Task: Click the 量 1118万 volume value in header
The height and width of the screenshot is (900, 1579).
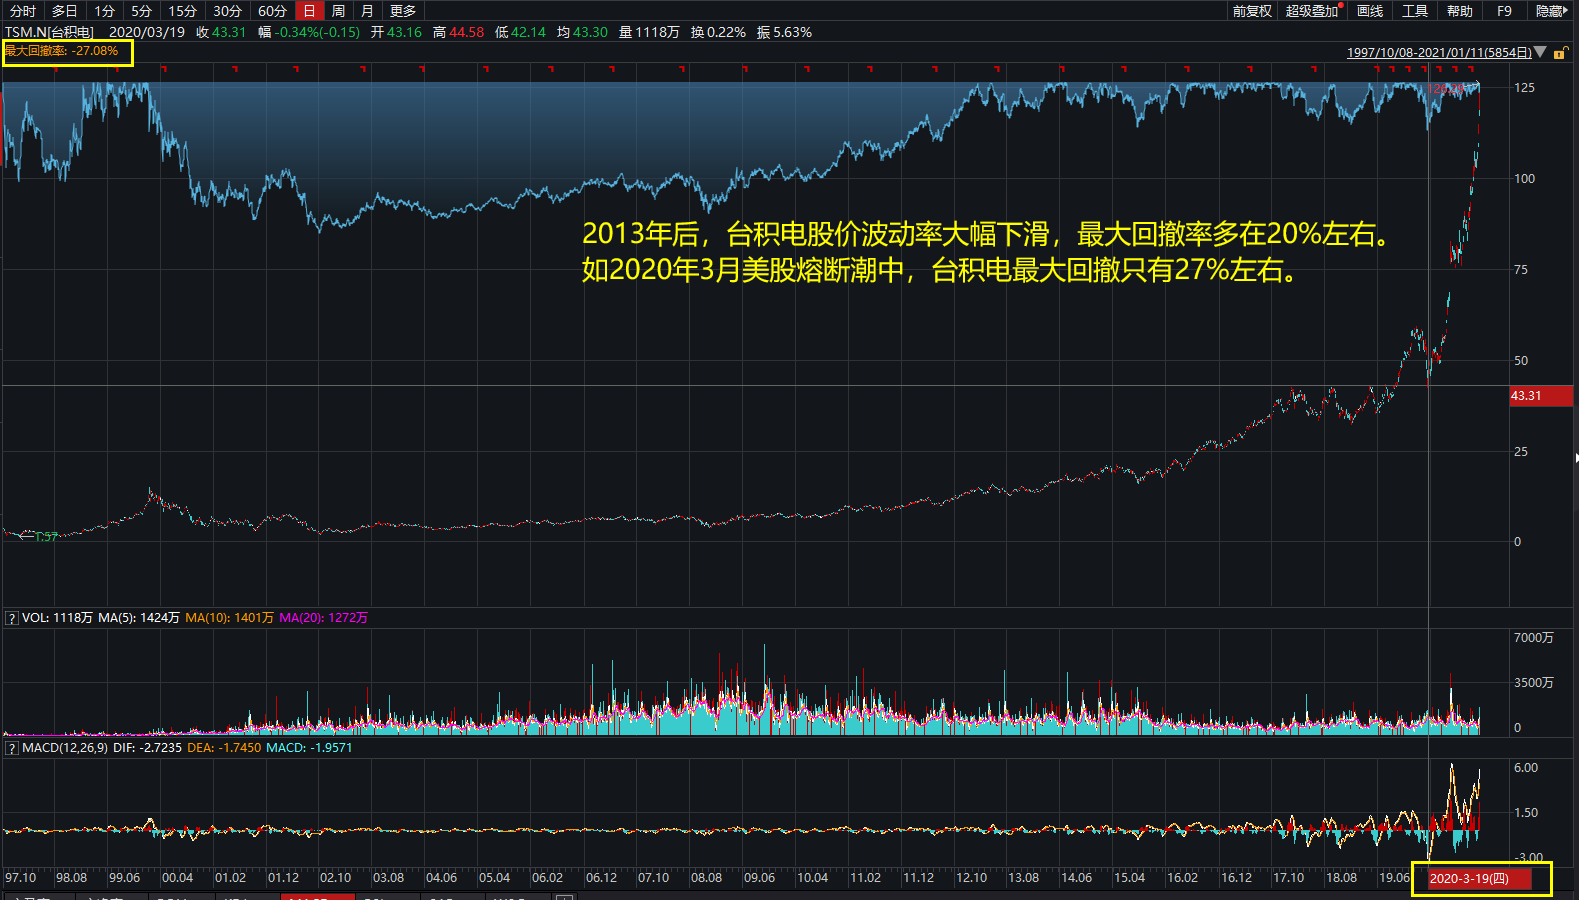Action: click(649, 32)
